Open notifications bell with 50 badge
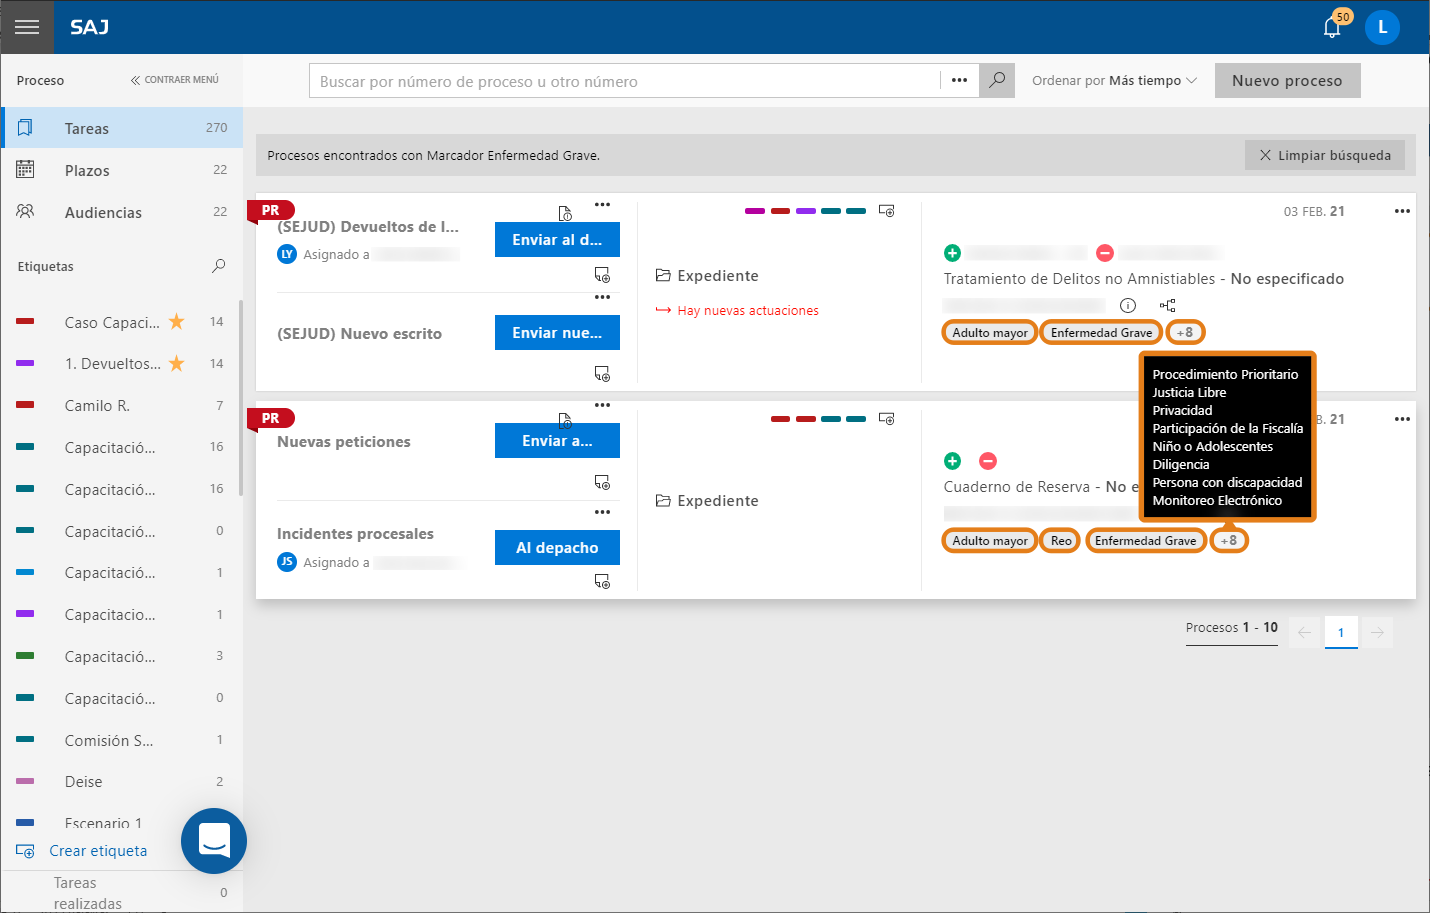Screen dimensions: 1430x913 click(x=1333, y=26)
